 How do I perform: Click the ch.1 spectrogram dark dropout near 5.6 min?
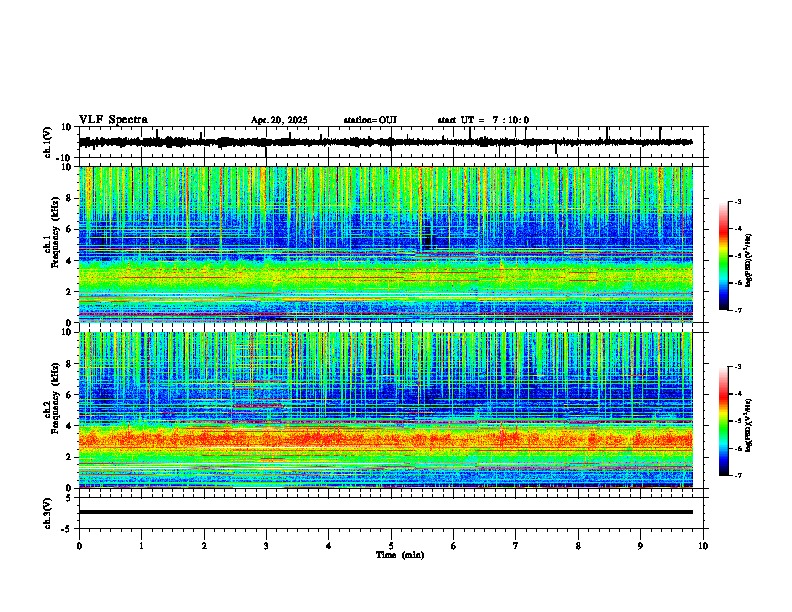pyautogui.click(x=427, y=235)
